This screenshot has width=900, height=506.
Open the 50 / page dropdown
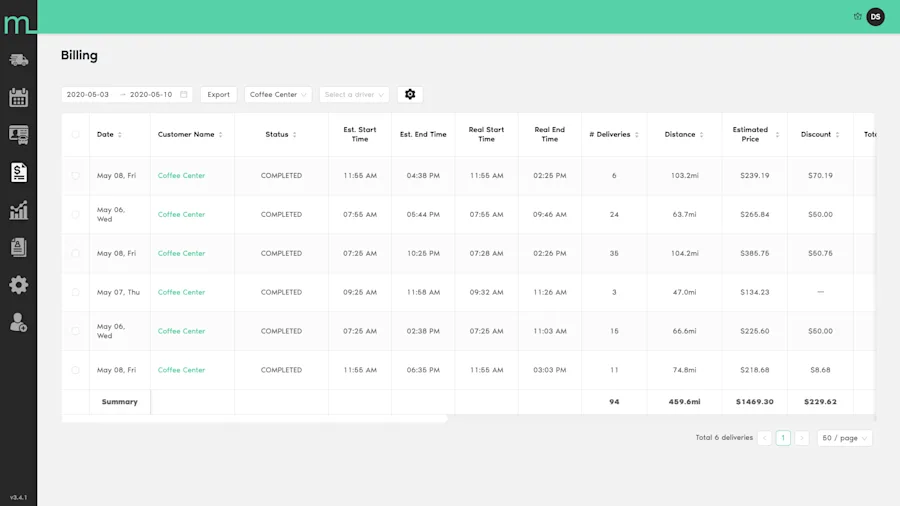tap(844, 438)
